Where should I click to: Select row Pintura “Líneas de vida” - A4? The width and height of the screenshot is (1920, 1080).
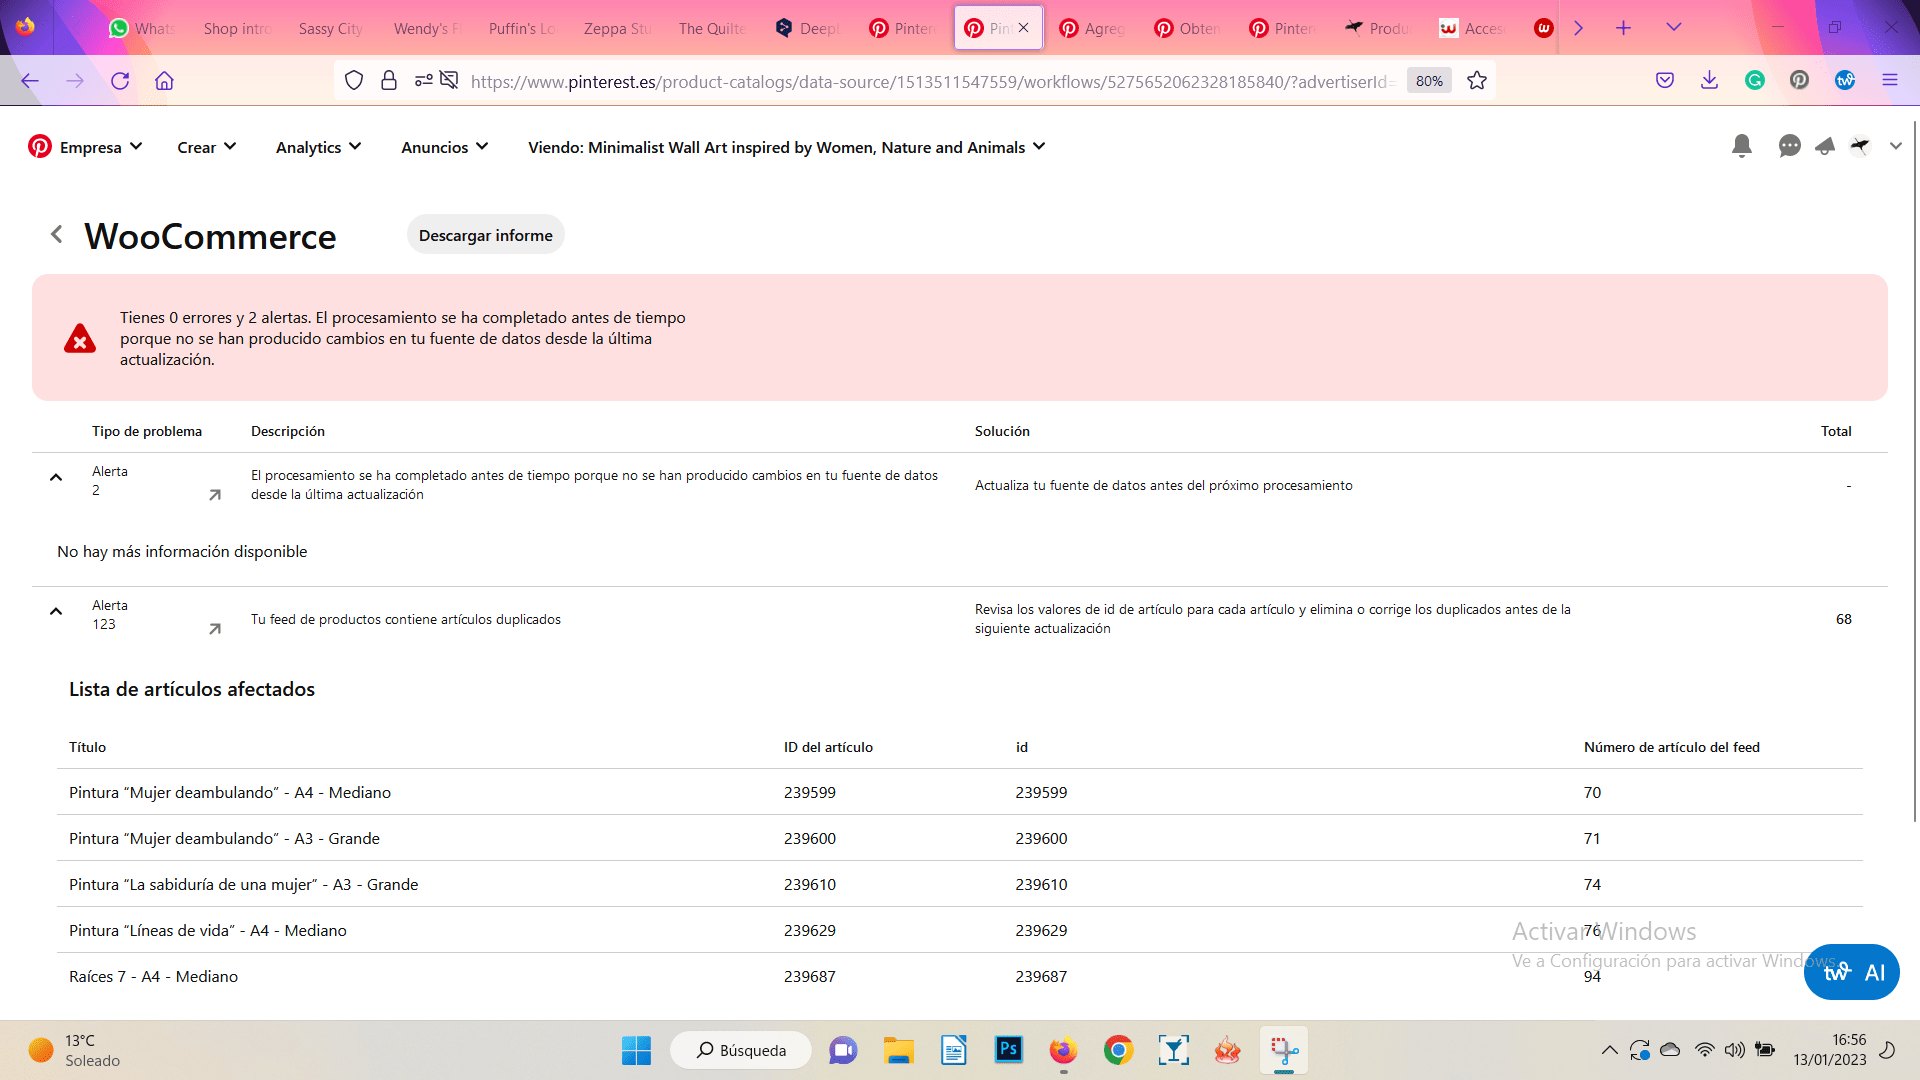[960, 930]
